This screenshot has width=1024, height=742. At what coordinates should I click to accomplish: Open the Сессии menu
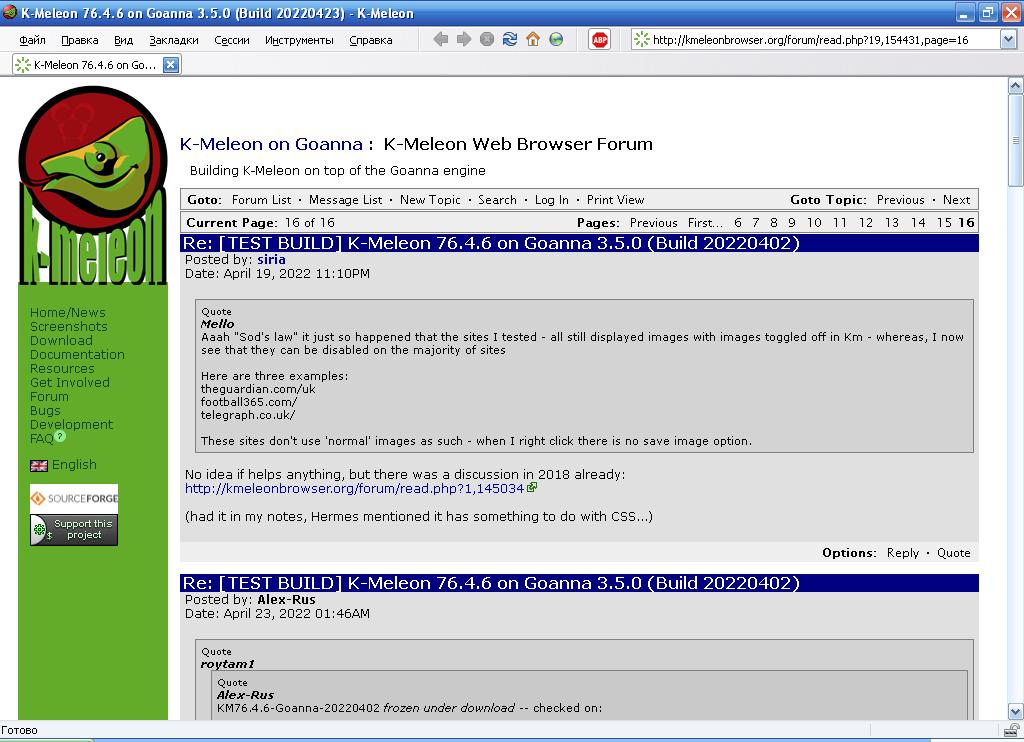232,40
